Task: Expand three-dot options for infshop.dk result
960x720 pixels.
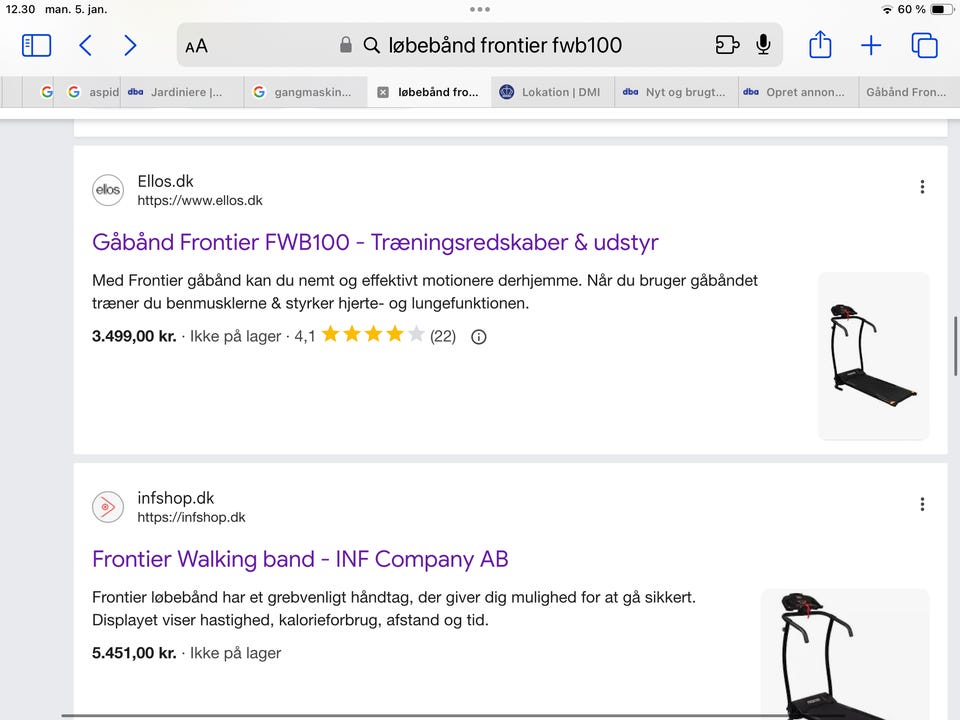Action: tap(922, 504)
